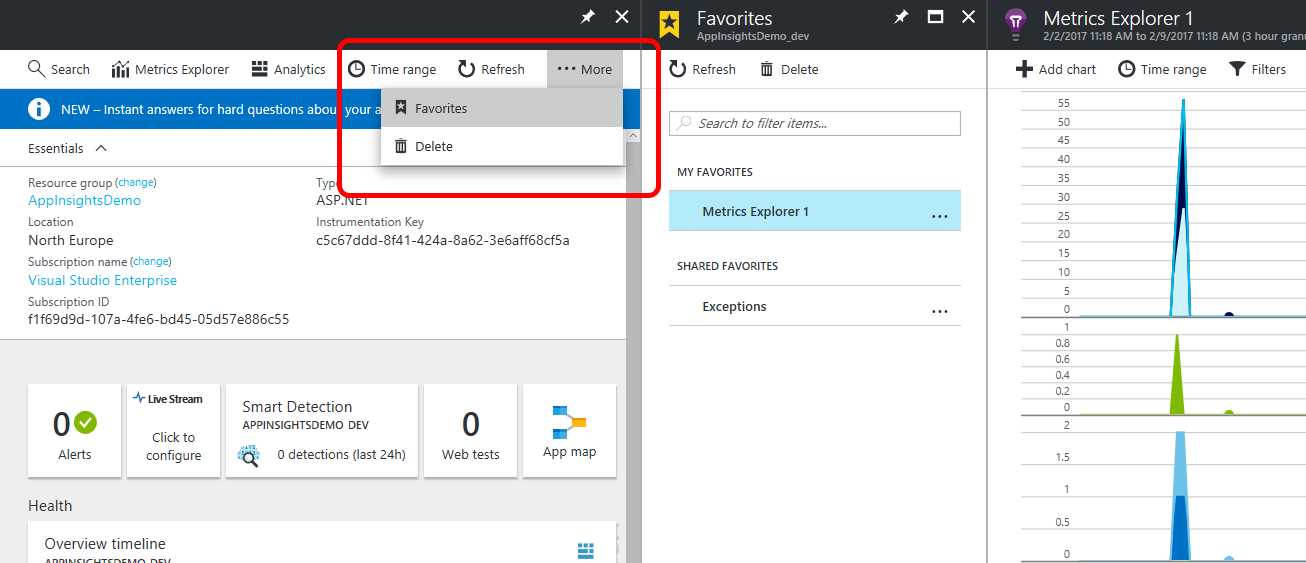Open Time range in Metrics Explorer 1
This screenshot has width=1306, height=563.
(1162, 69)
